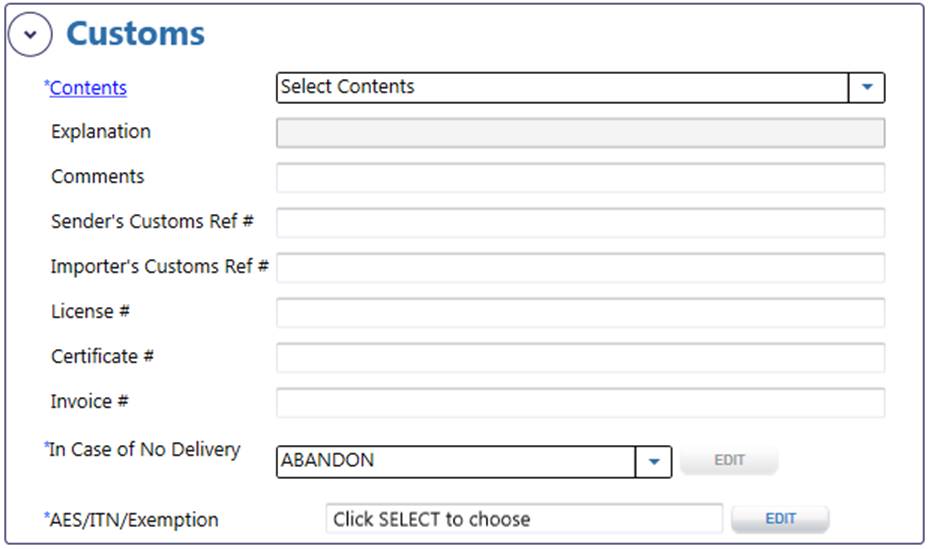The image size is (932, 549).
Task: Click the Explanation text field
Action: click(x=581, y=132)
